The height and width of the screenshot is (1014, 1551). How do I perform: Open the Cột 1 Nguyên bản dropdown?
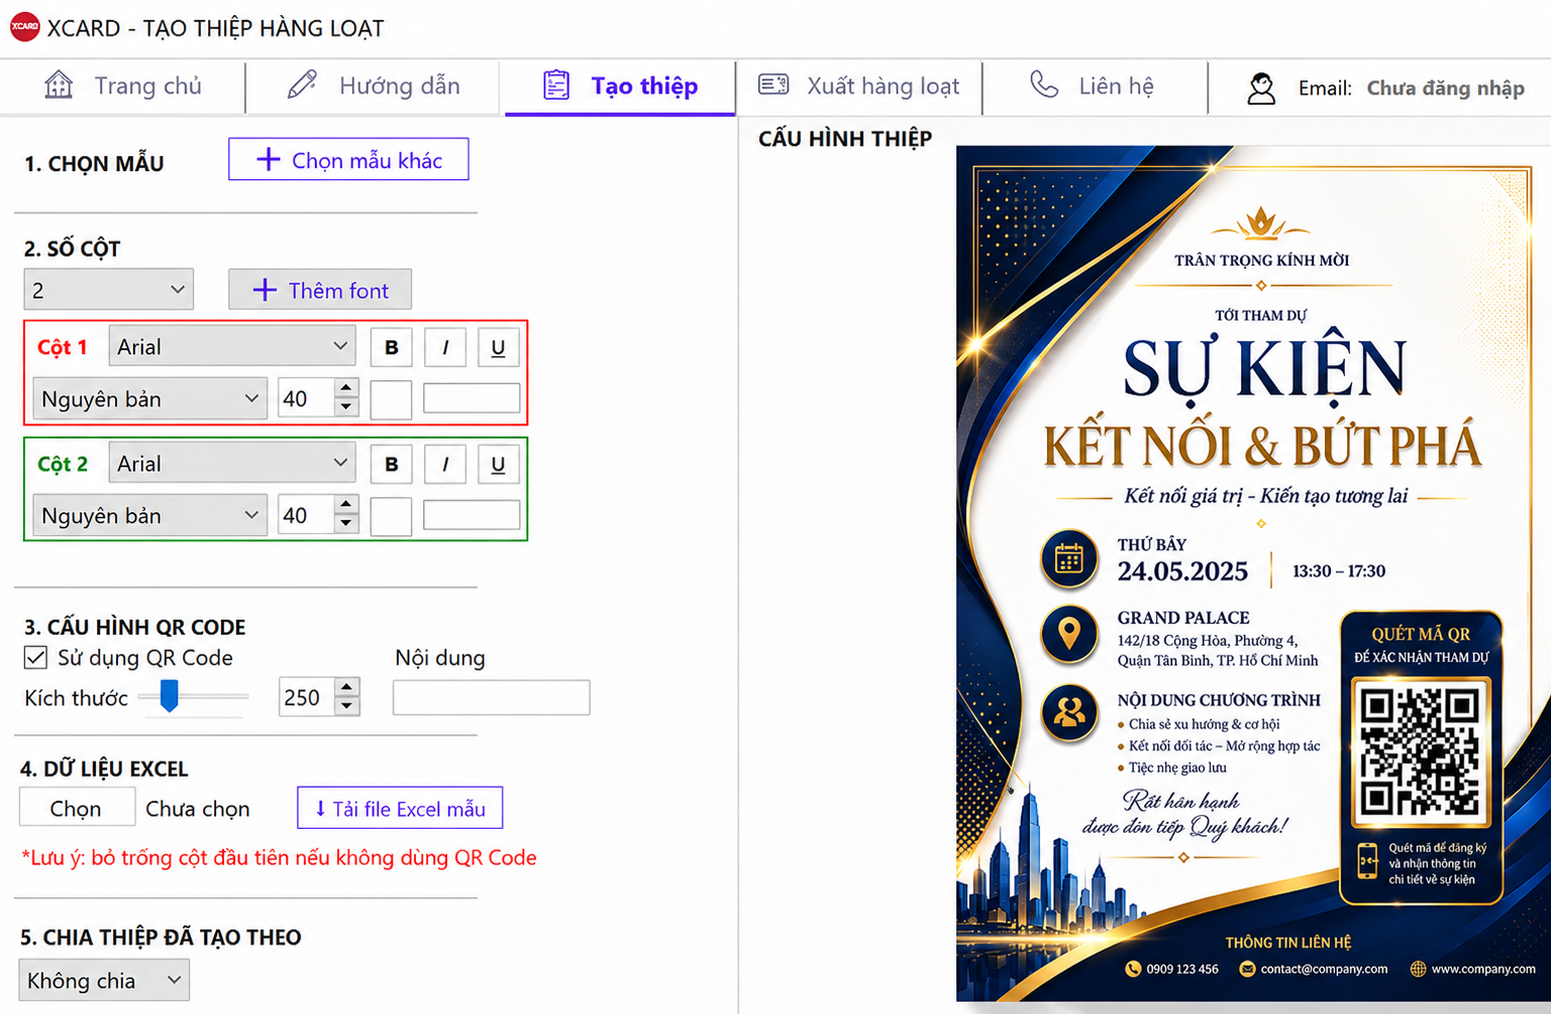click(x=150, y=399)
